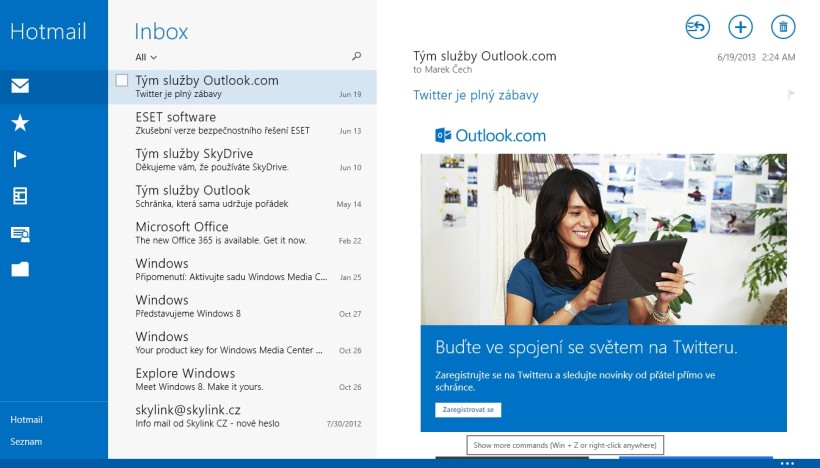Viewport: 820px width, 468px height.
Task: Open Windows email Představujeme Windows 8
Action: click(242, 306)
